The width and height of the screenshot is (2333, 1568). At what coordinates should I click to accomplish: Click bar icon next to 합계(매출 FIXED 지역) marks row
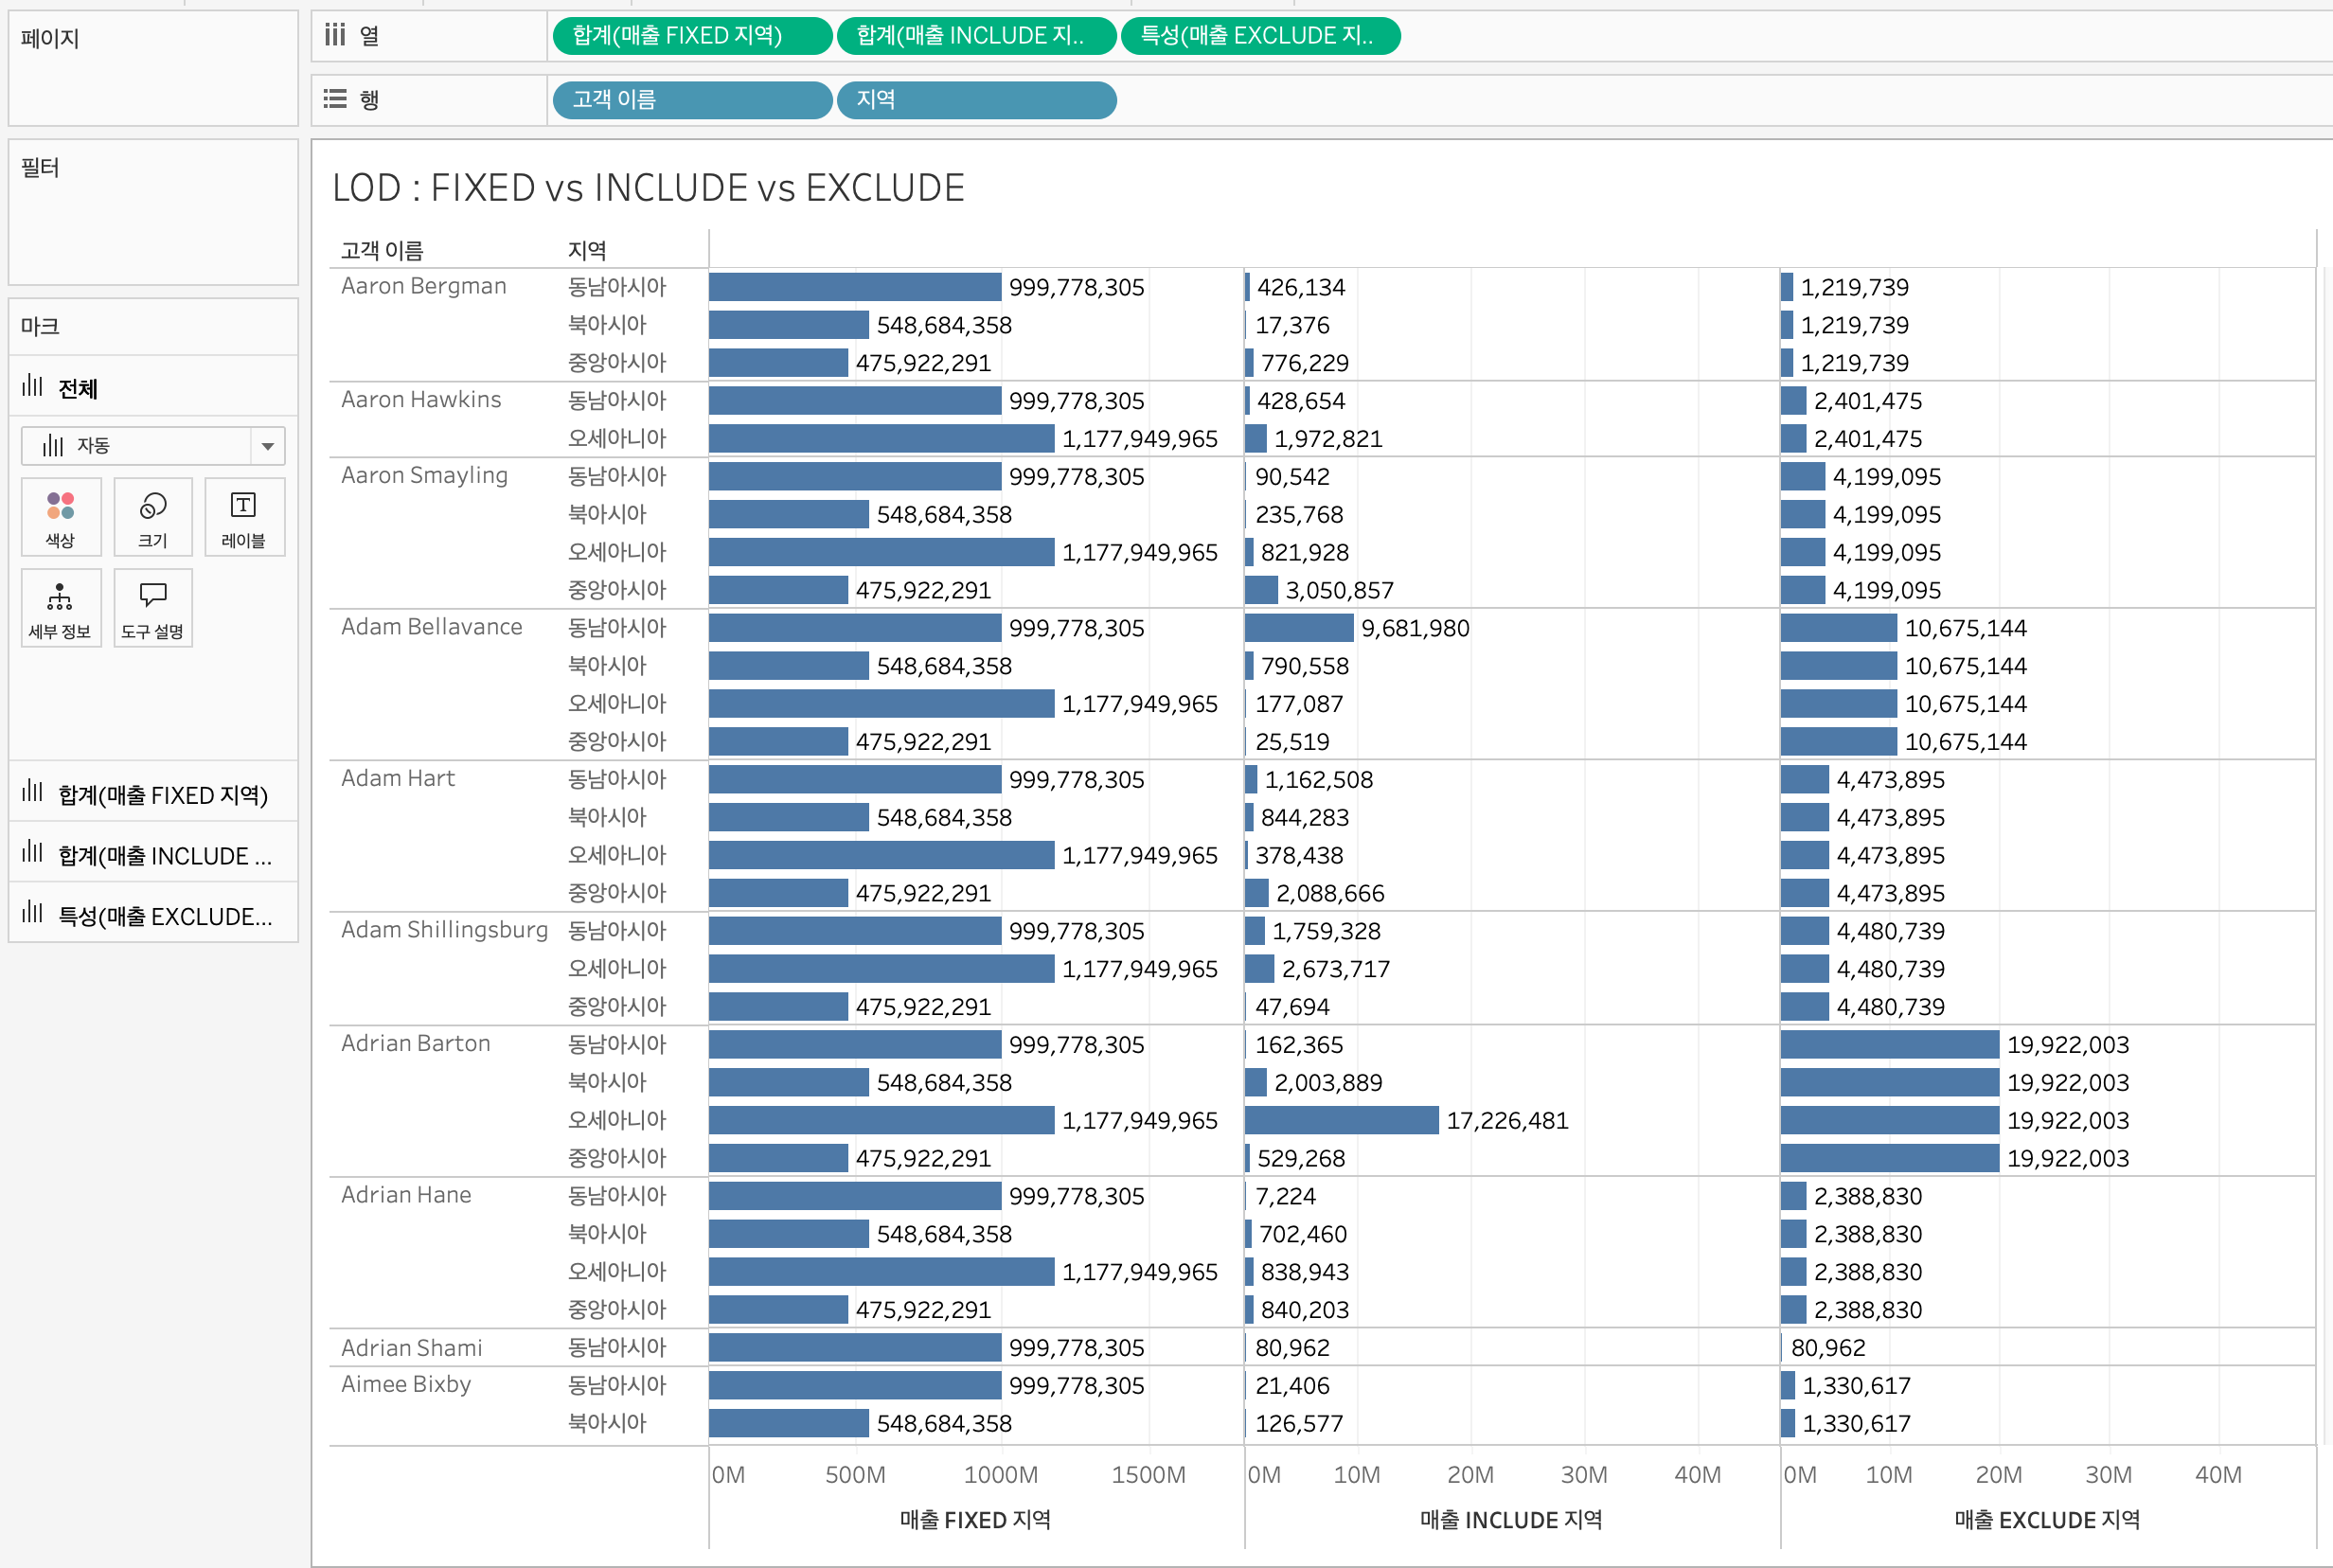coord(33,792)
